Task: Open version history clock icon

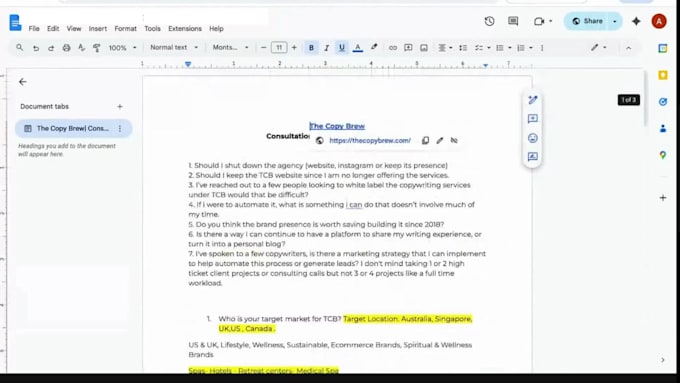Action: [x=489, y=21]
